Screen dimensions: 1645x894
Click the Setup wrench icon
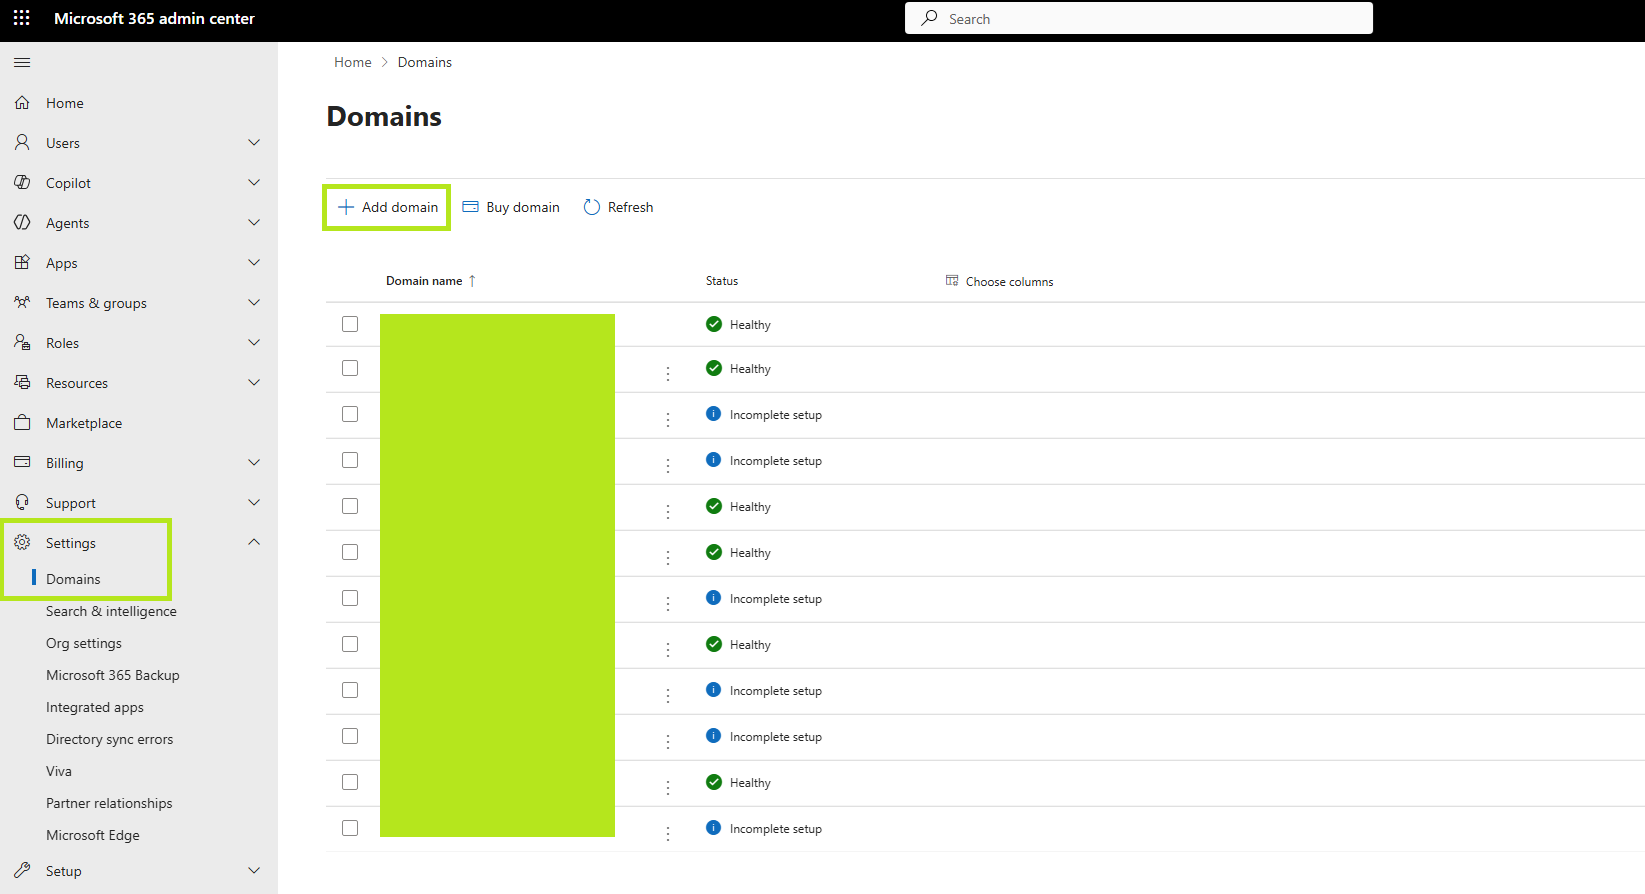[x=22, y=871]
